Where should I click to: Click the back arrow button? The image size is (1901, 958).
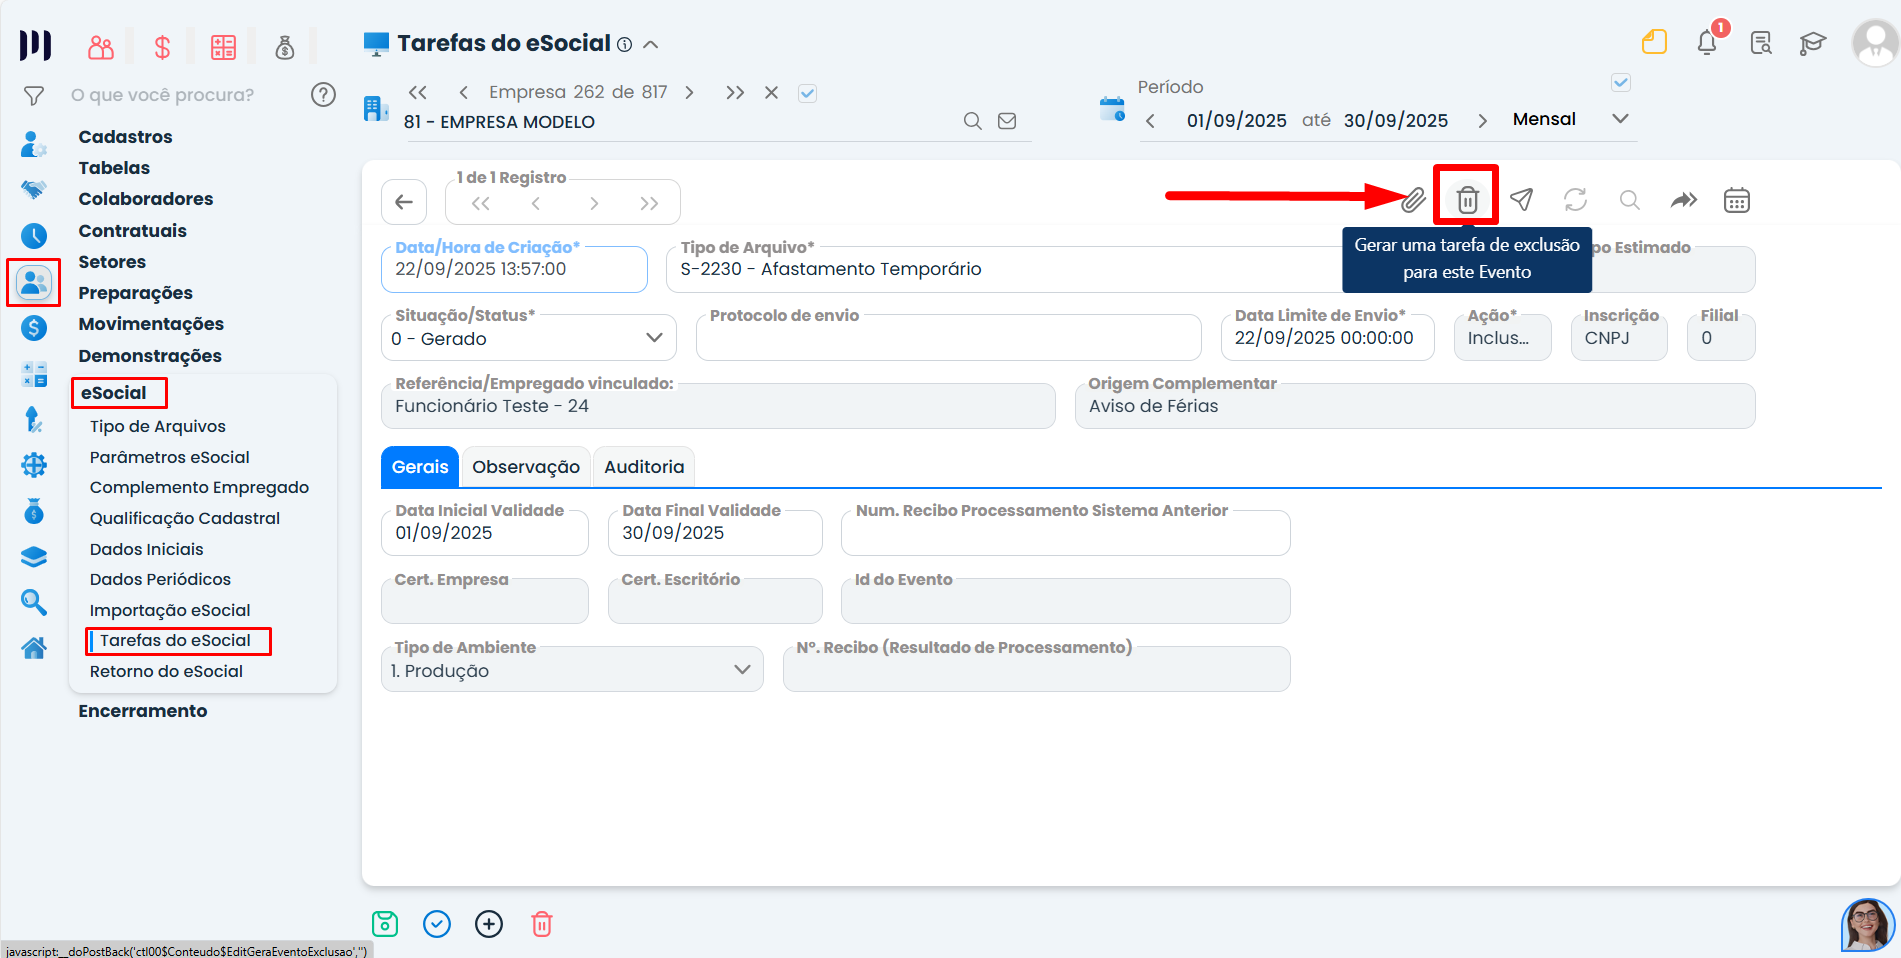[404, 202]
